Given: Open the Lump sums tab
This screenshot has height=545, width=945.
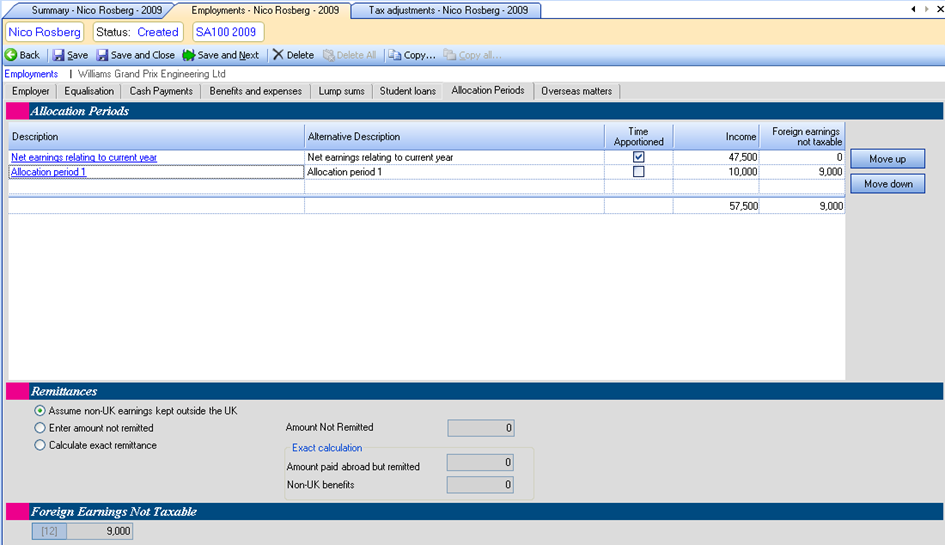Looking at the screenshot, I should coord(342,91).
